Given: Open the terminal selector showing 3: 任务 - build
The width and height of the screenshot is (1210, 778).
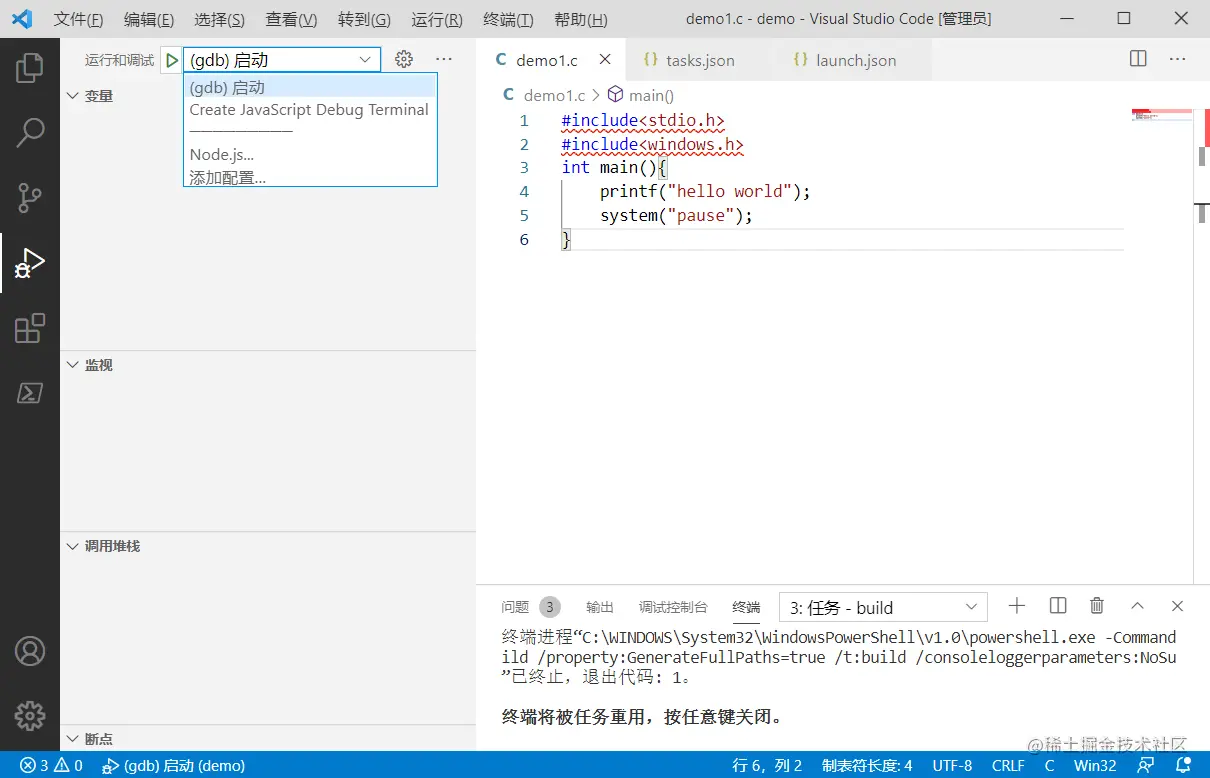Looking at the screenshot, I should (x=881, y=606).
